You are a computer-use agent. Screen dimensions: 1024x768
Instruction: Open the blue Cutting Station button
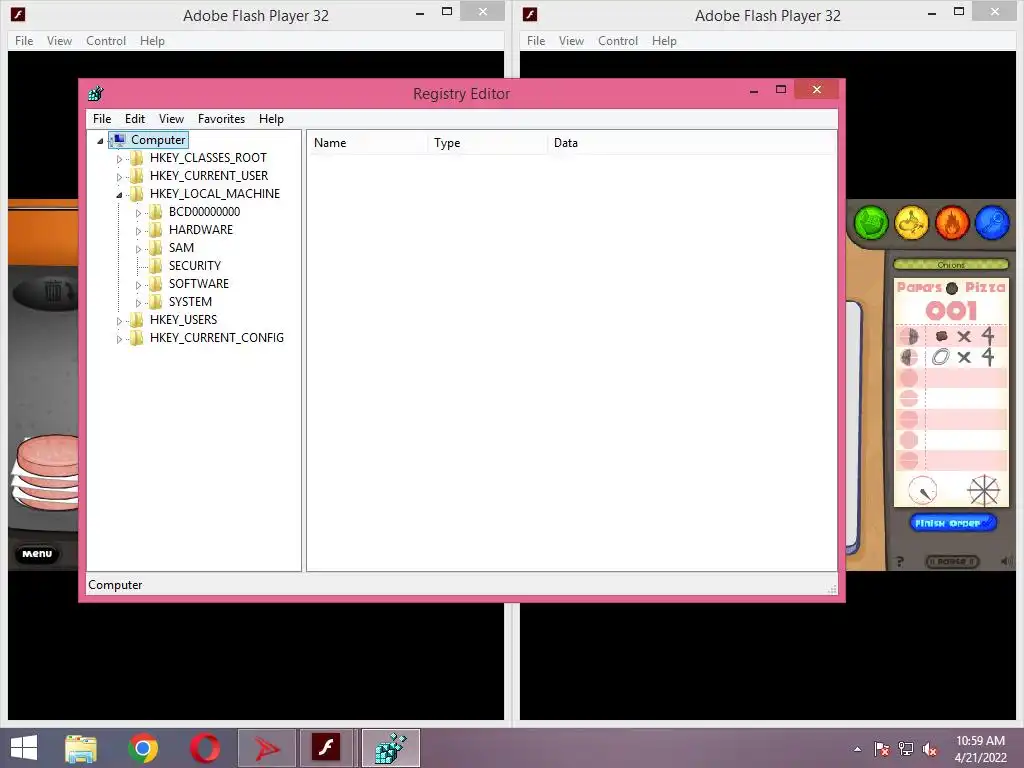coord(993,223)
